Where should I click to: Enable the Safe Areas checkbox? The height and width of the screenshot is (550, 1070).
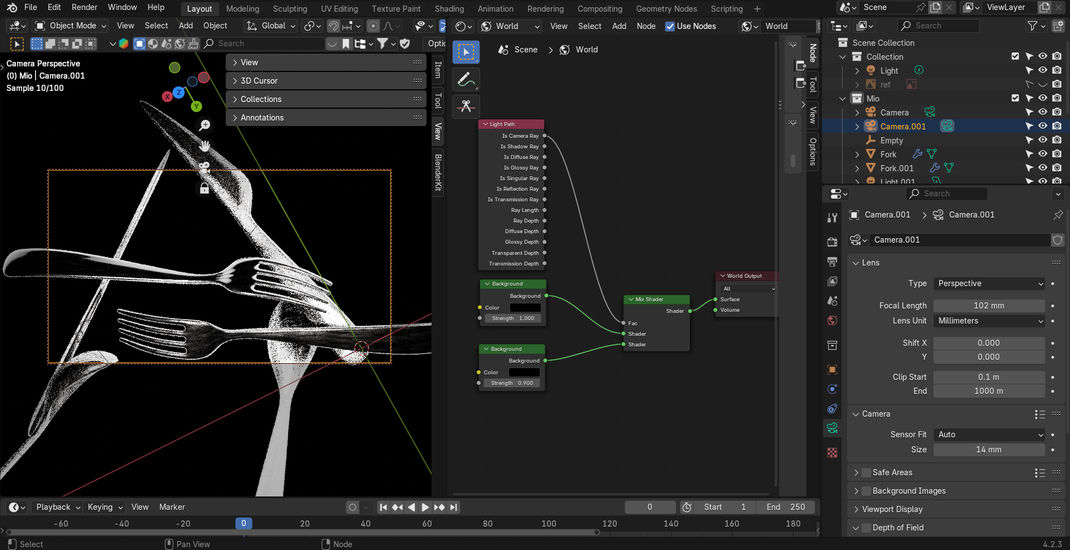click(866, 472)
